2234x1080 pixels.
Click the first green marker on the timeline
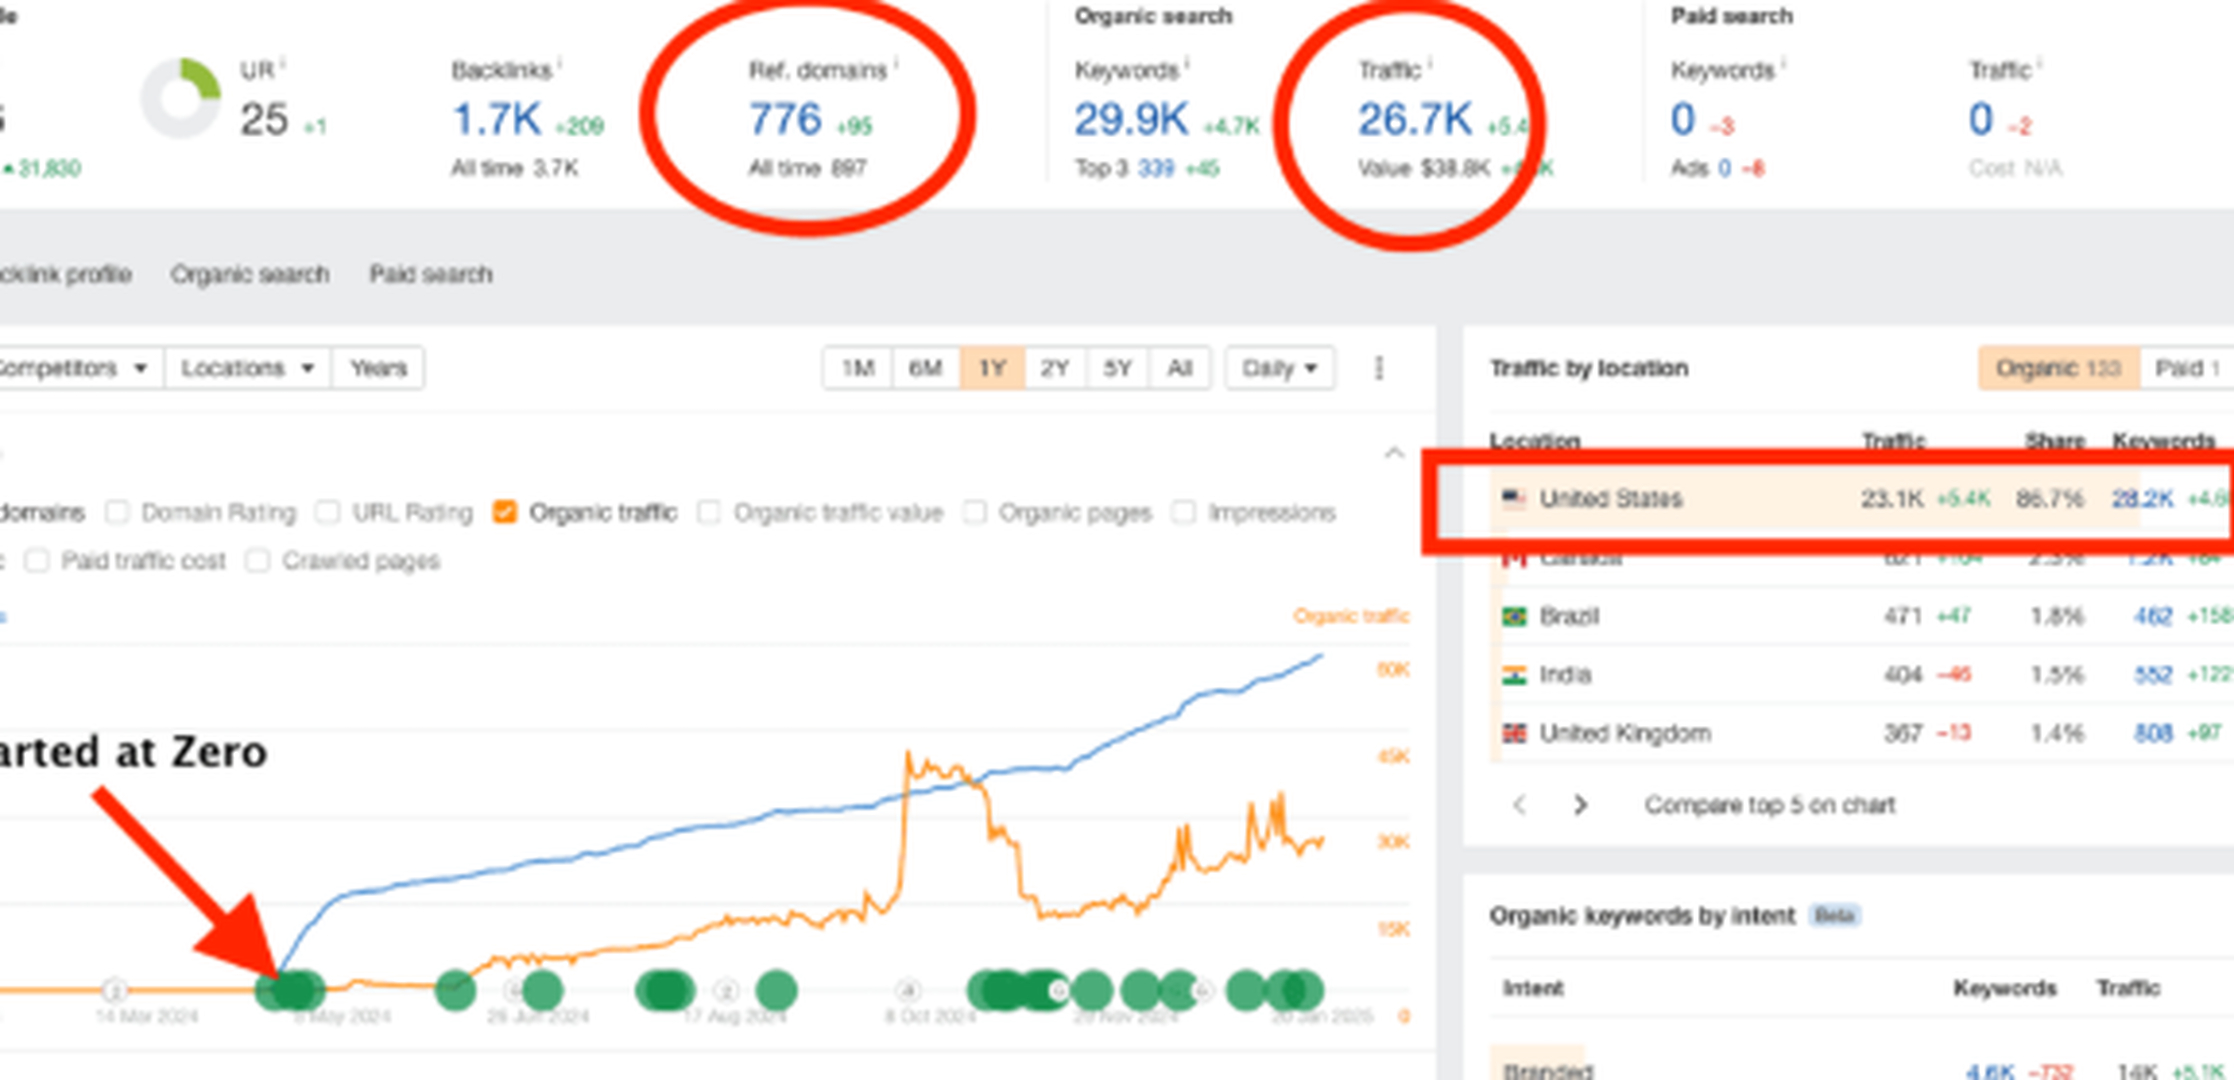[272, 991]
